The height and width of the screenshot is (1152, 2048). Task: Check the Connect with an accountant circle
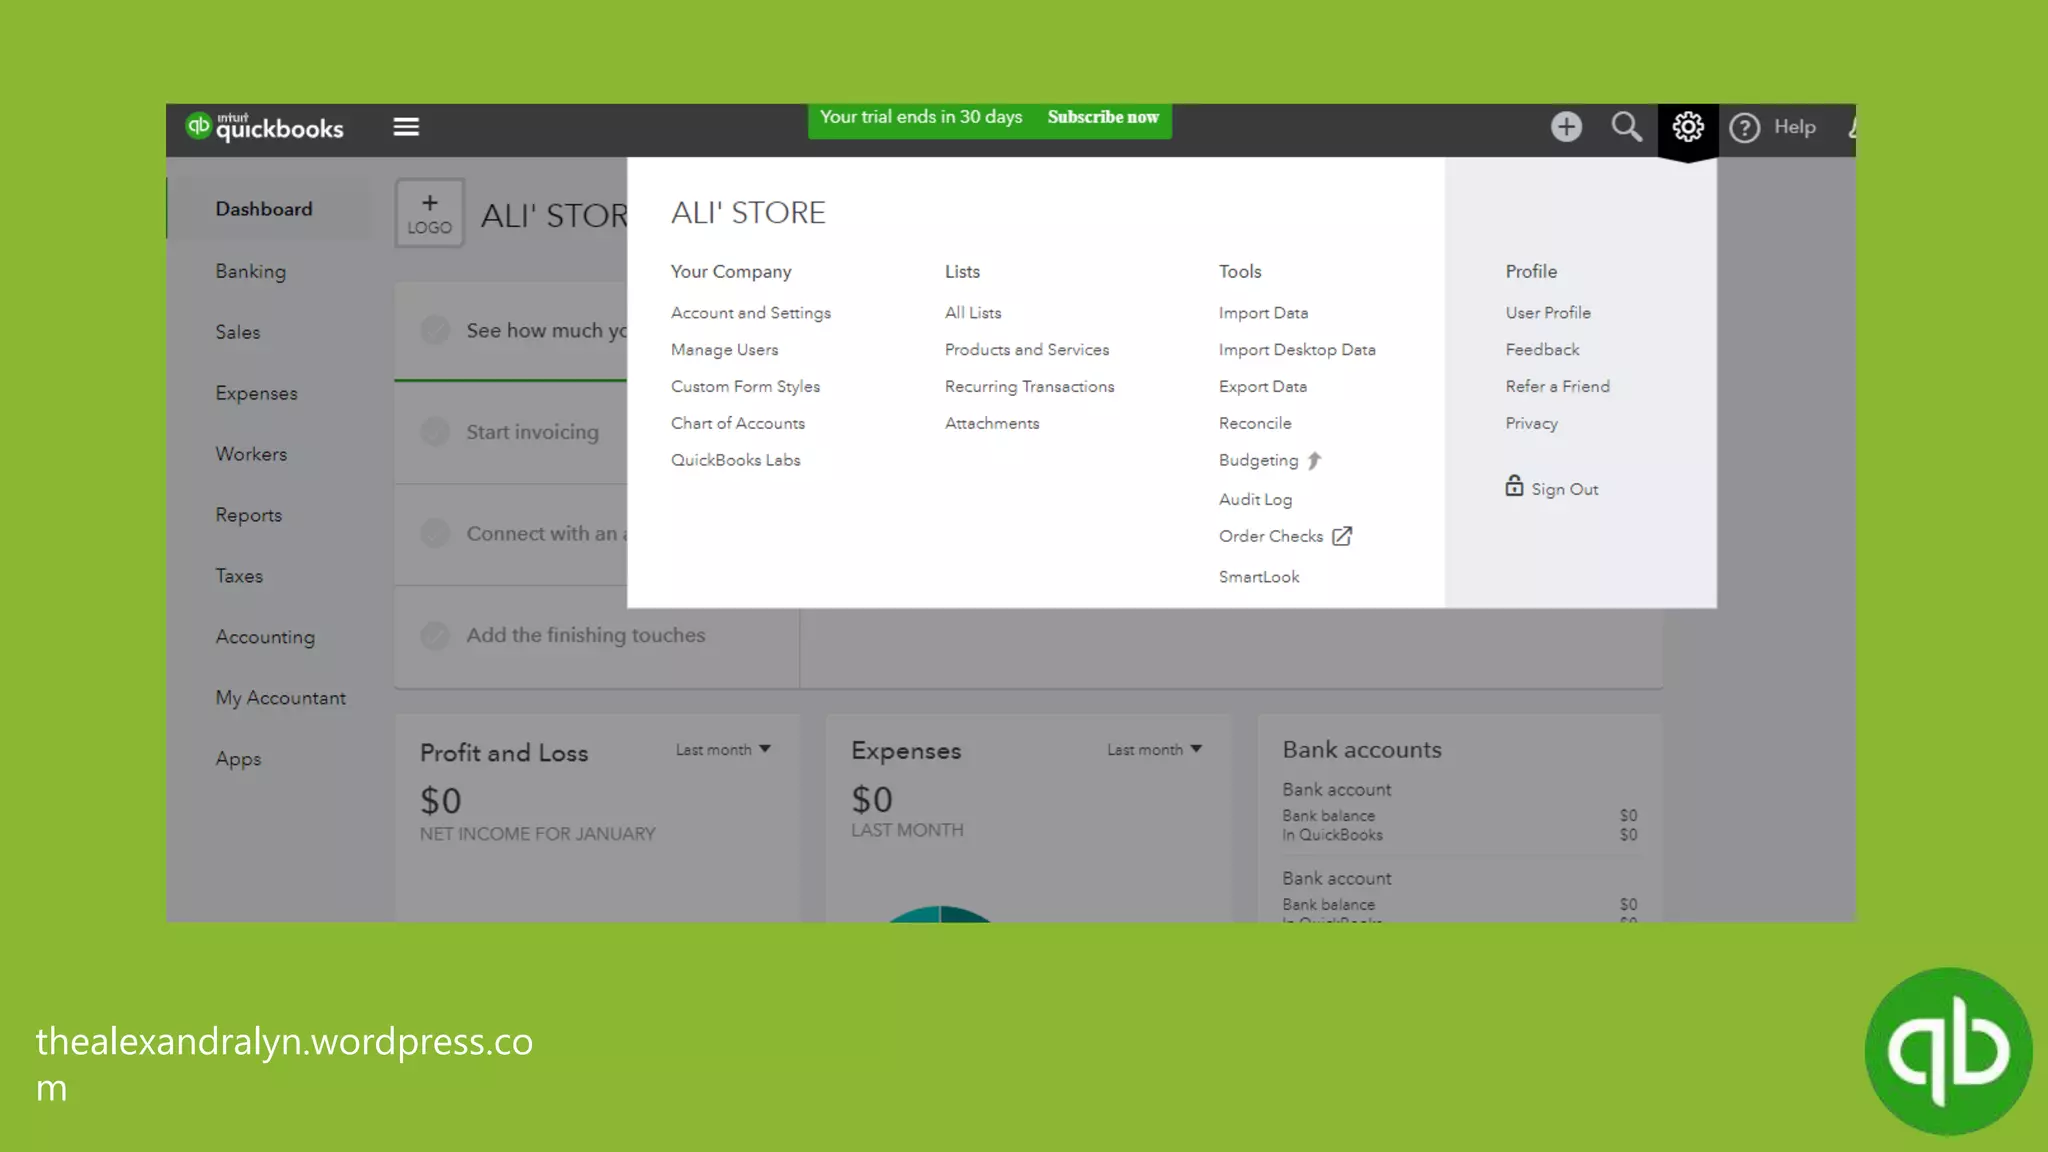(x=435, y=534)
